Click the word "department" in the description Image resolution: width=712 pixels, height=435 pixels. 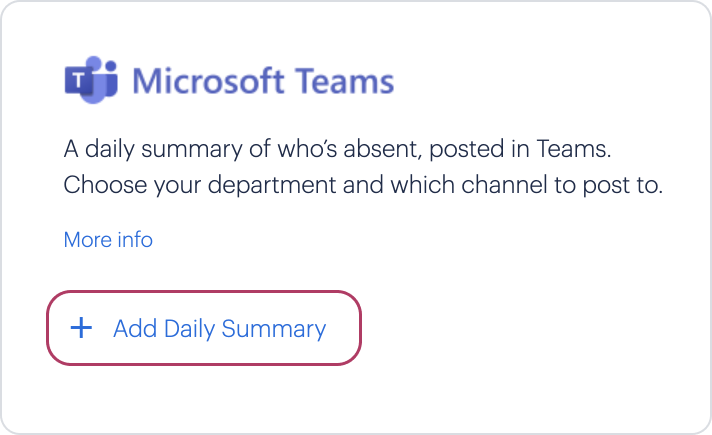(x=272, y=185)
